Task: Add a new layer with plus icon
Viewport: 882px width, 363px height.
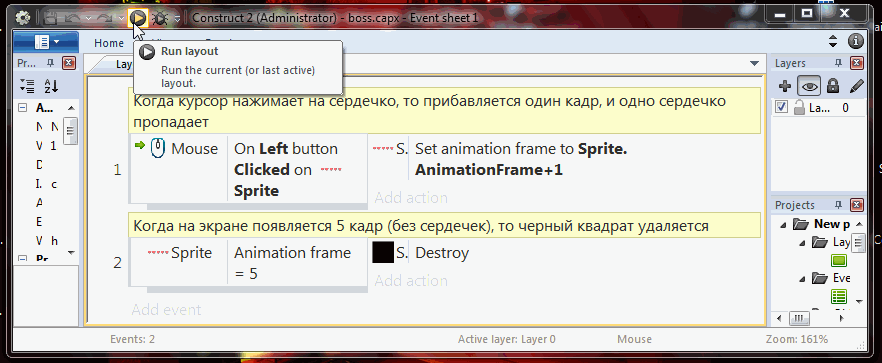Action: click(785, 86)
